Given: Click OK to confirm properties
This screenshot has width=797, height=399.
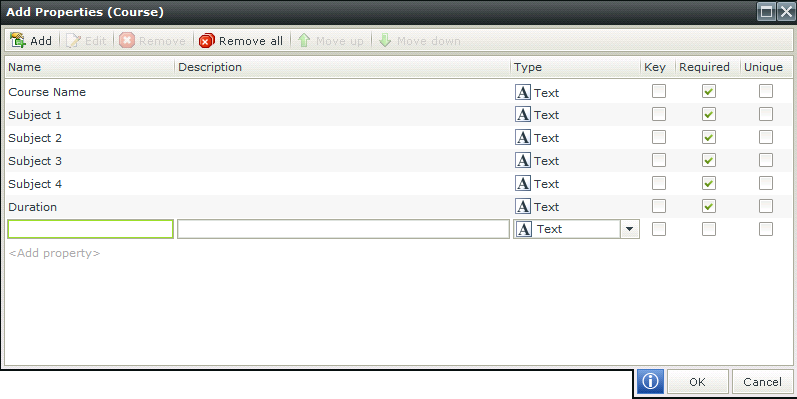Looking at the screenshot, I should [x=697, y=382].
